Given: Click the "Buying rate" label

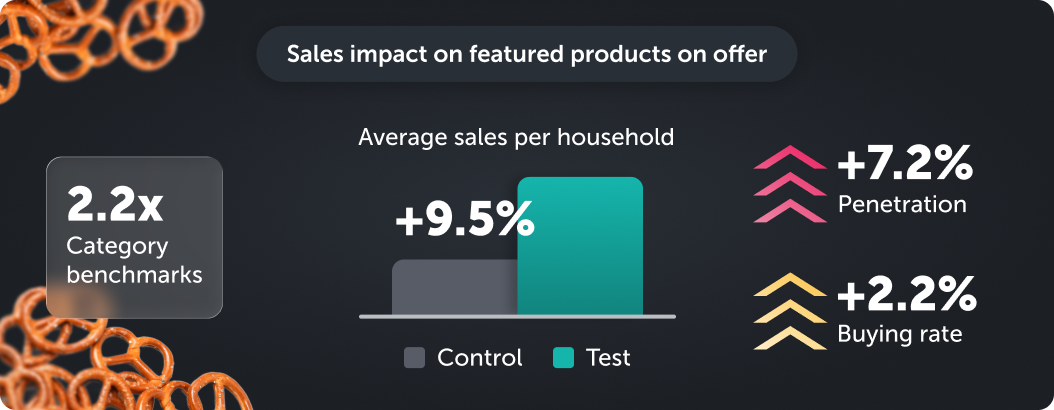Looking at the screenshot, I should [900, 334].
